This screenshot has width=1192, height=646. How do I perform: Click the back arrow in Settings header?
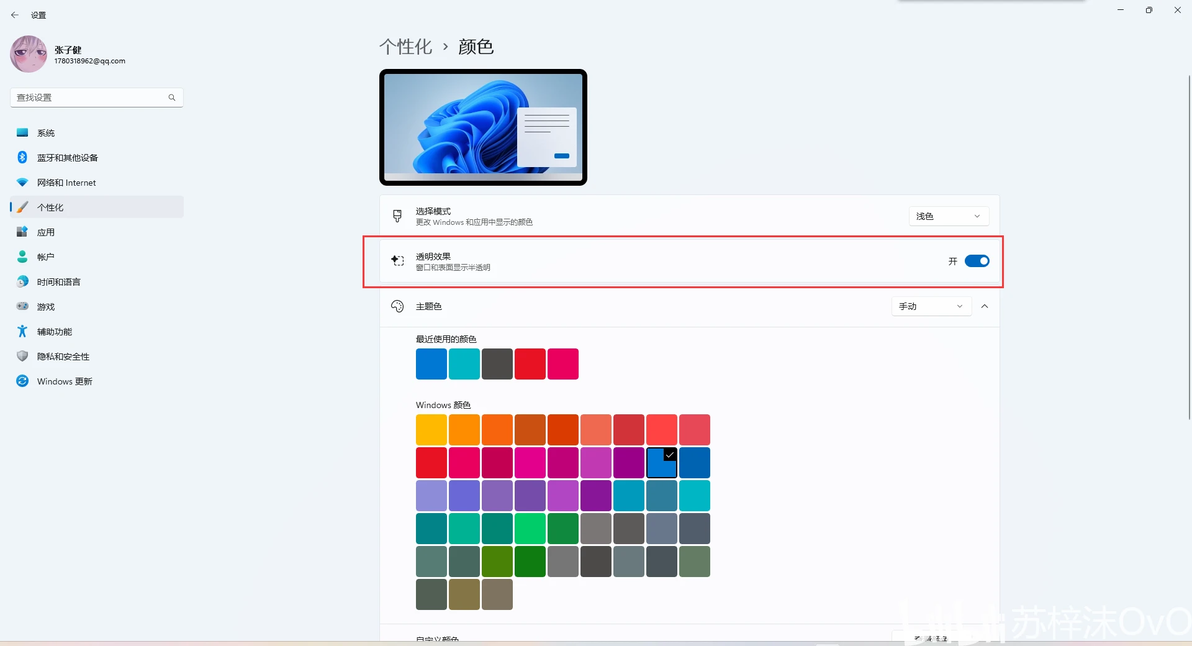coord(14,15)
